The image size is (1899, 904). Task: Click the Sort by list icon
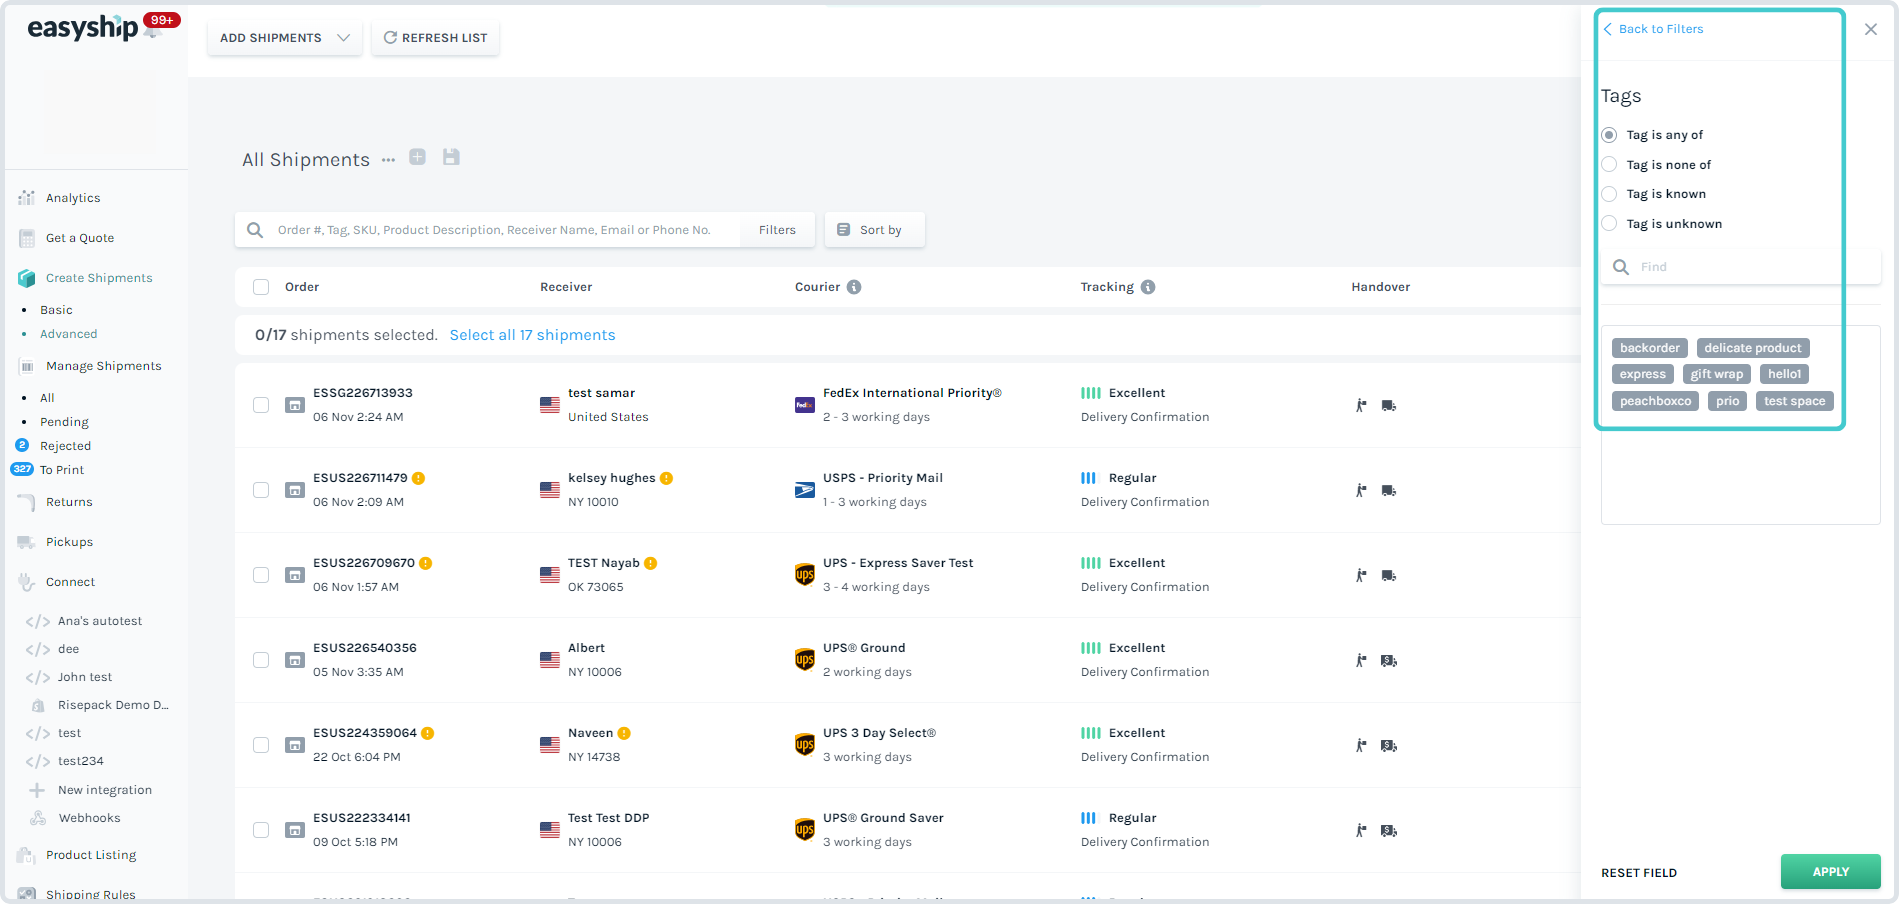[x=843, y=230]
